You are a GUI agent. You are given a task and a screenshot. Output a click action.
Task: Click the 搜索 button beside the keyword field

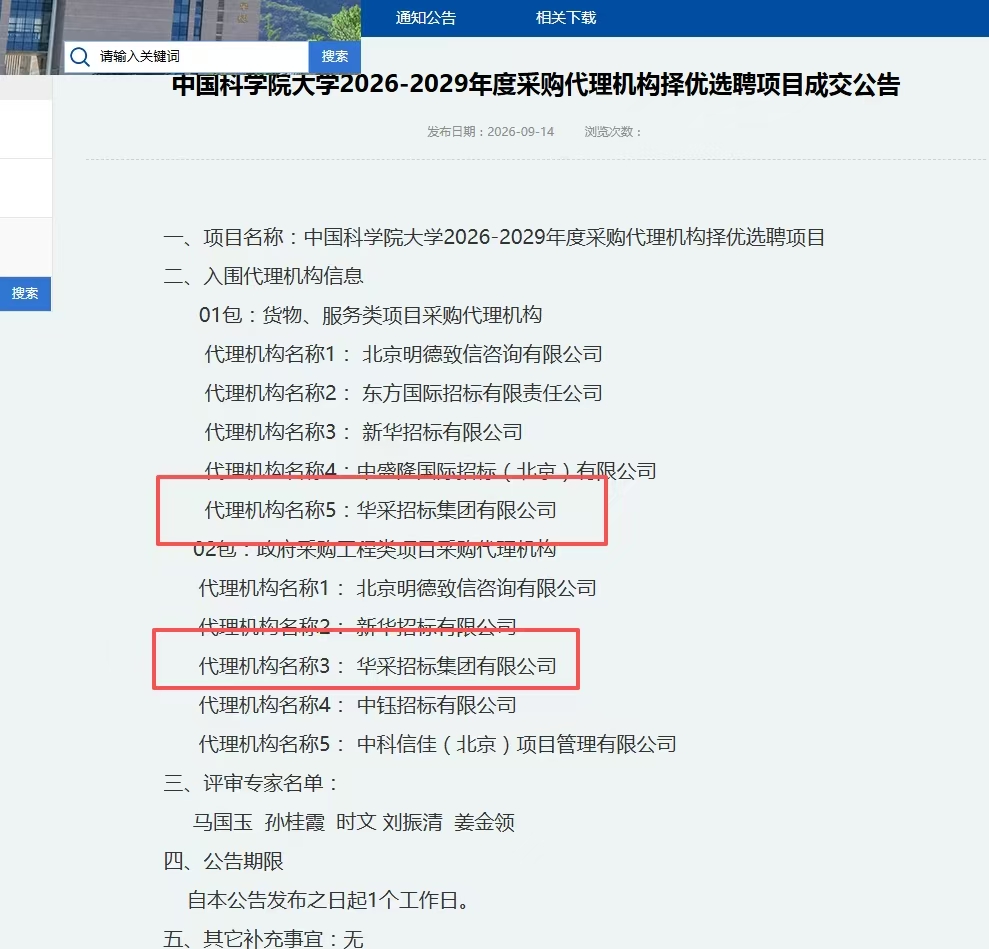(334, 57)
